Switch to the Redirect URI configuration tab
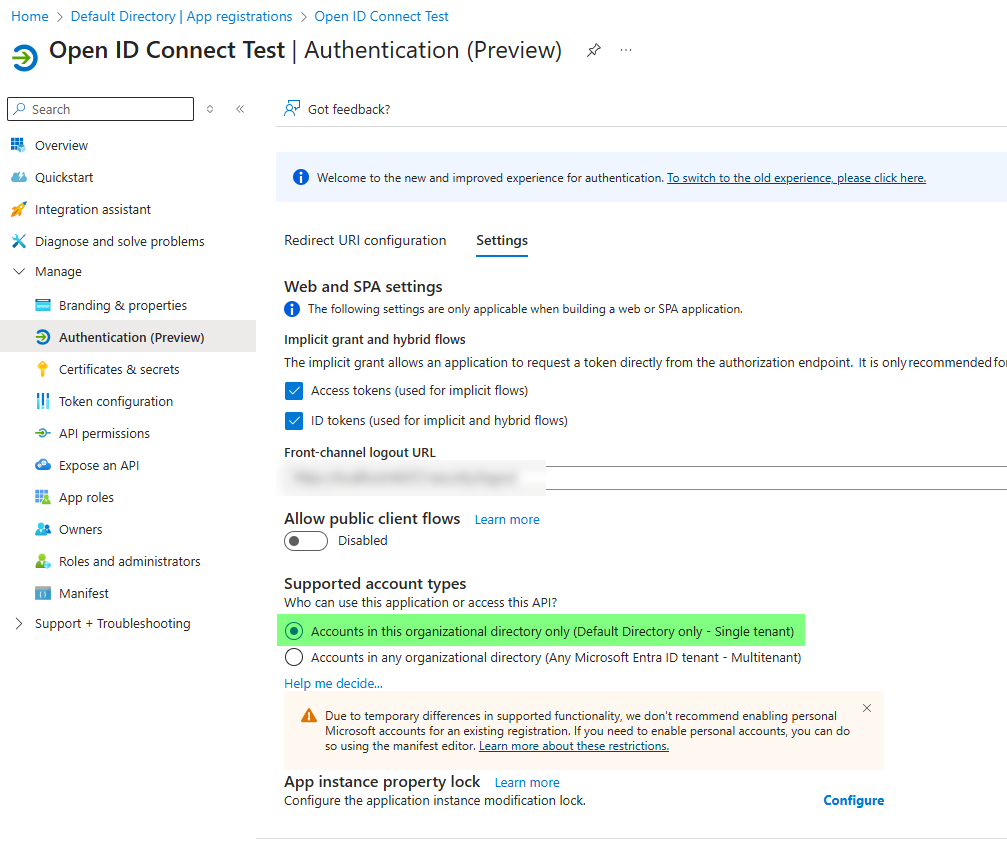1007x842 pixels. [x=365, y=240]
